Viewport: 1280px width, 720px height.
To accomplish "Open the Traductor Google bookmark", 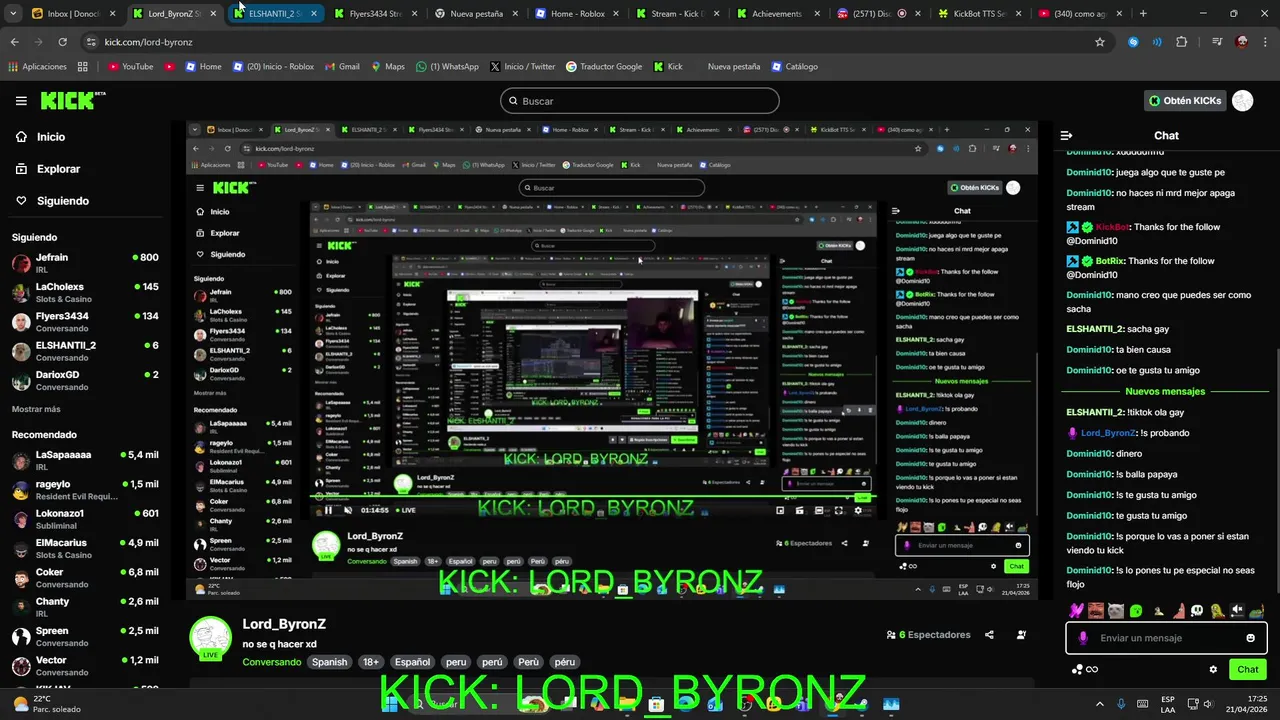I will pos(604,67).
